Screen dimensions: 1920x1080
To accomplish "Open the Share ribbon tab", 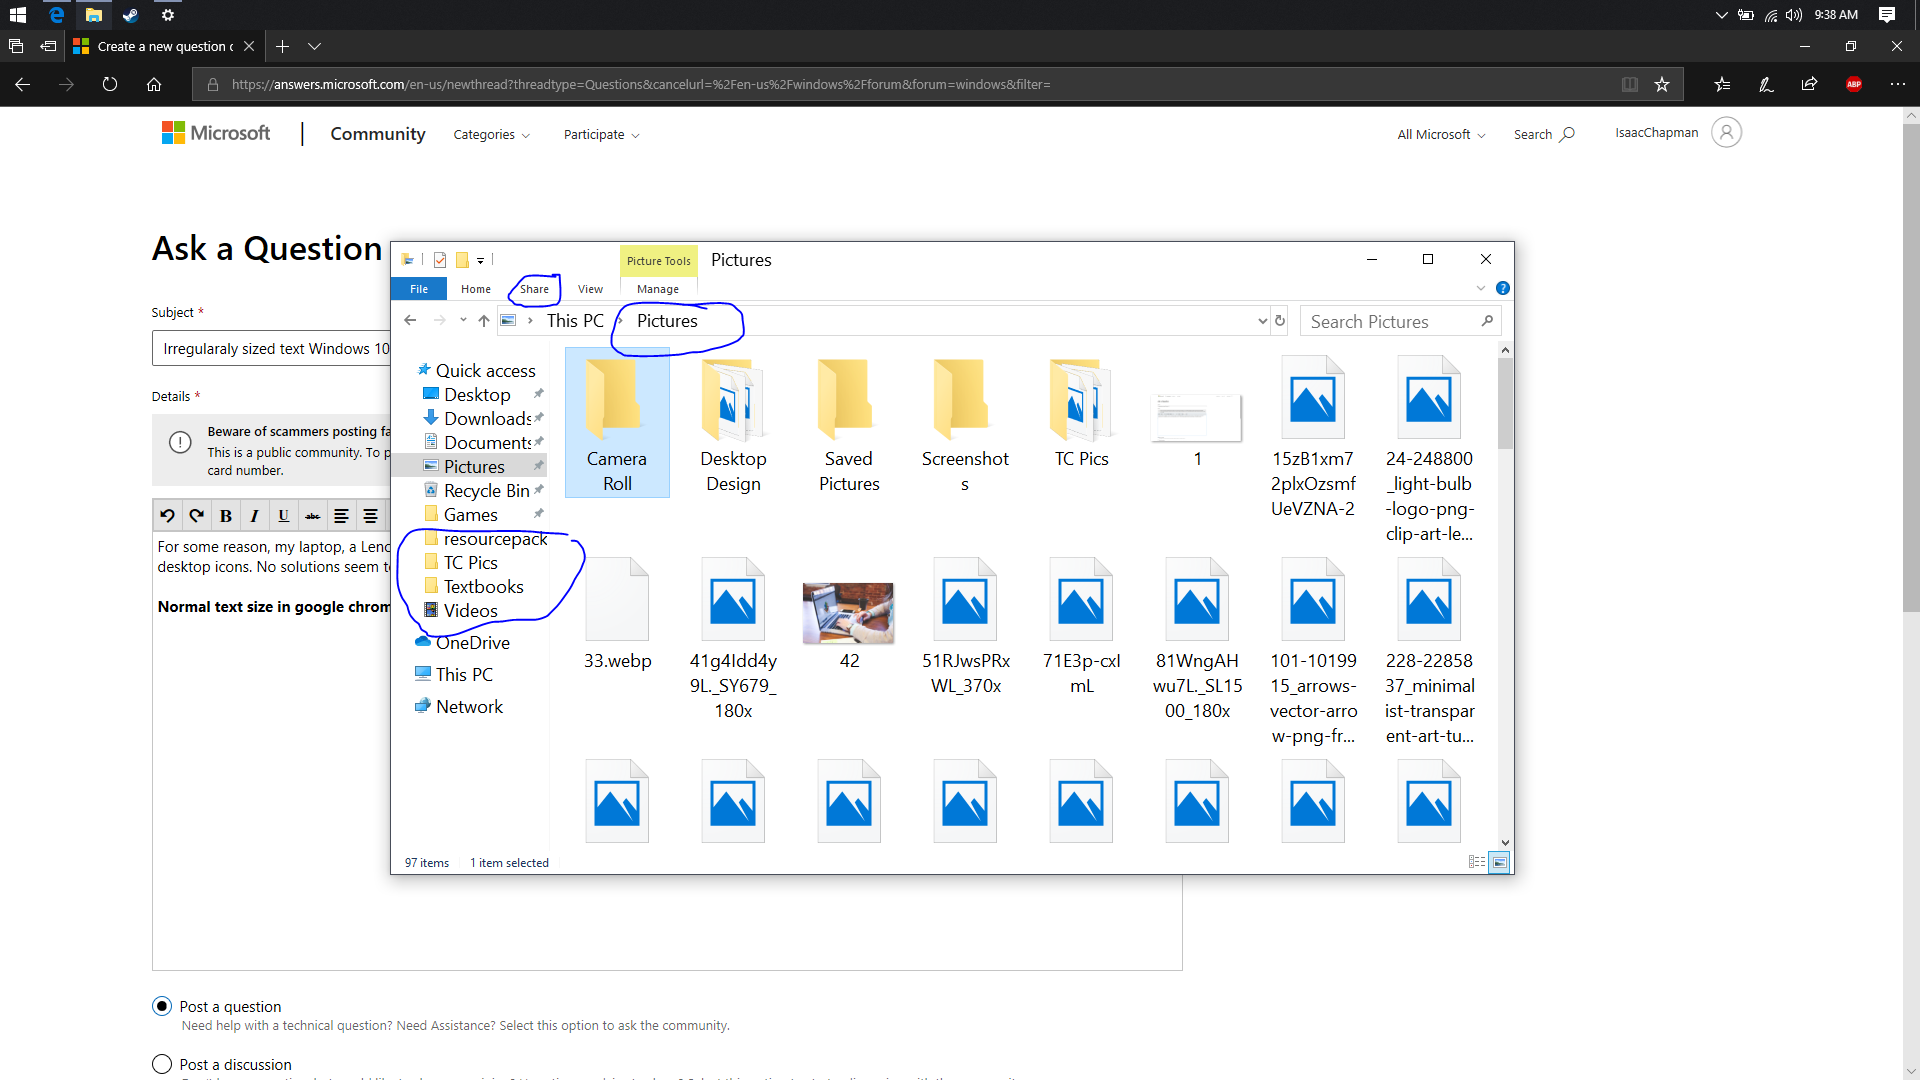I will pos(534,289).
